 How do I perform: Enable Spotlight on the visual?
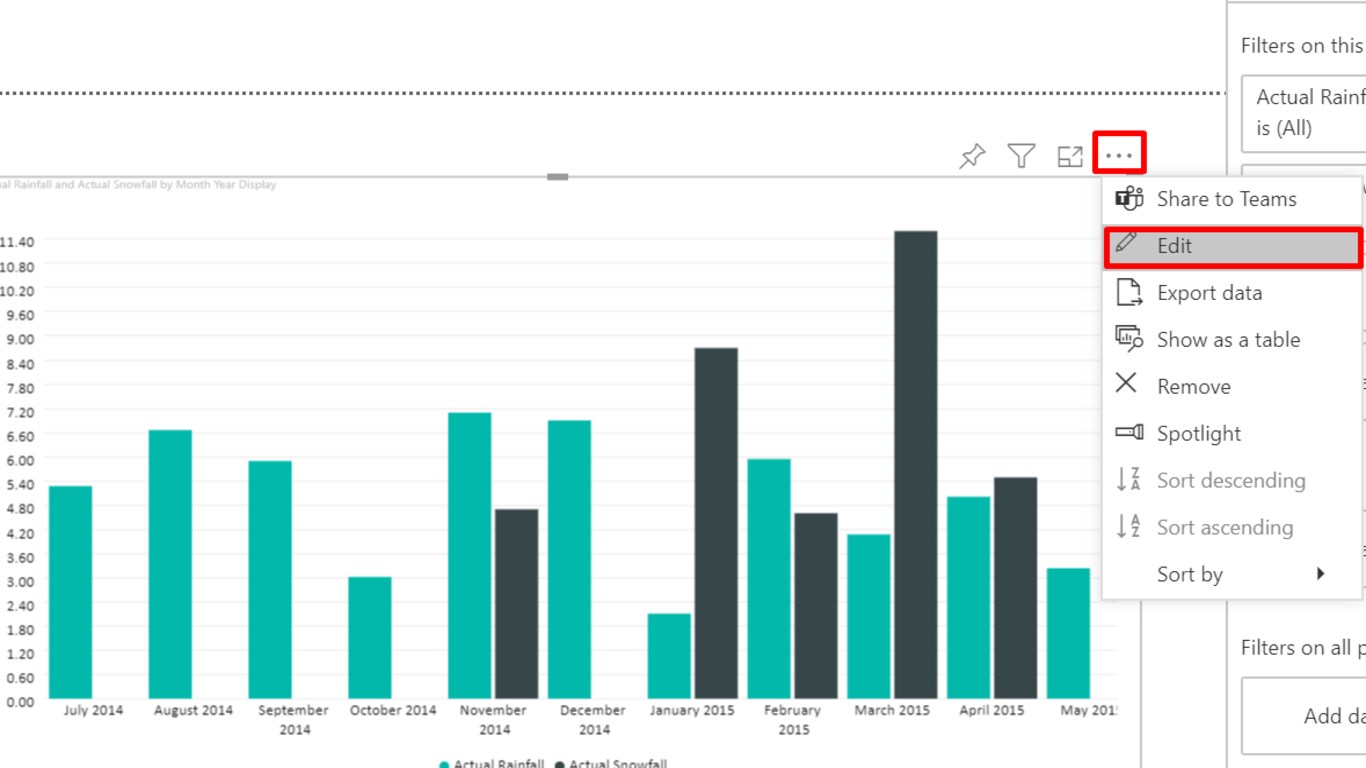1232,434
